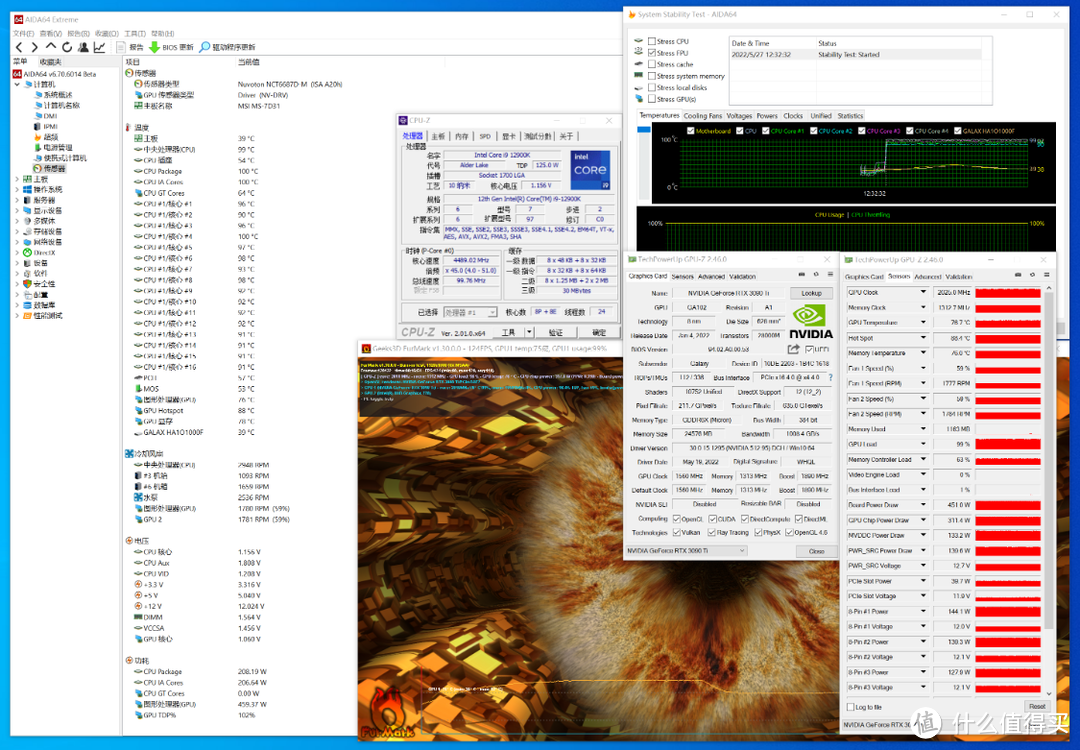Click the GPU-Z Sensors window camera icon
Image resolution: width=1080 pixels, height=750 pixels.
[1018, 275]
